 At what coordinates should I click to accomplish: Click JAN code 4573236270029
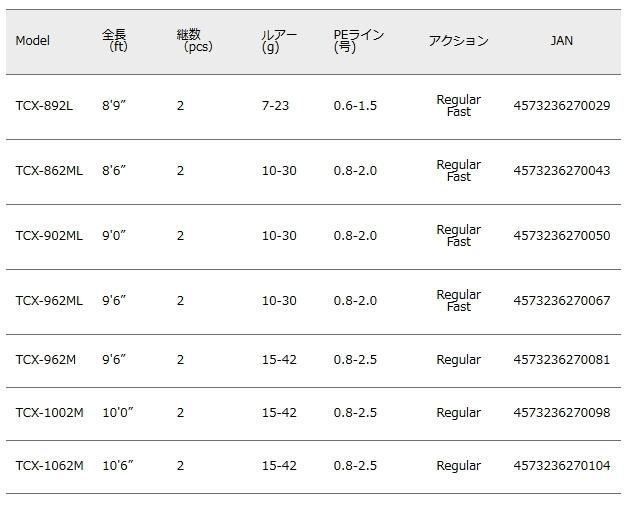coord(561,106)
